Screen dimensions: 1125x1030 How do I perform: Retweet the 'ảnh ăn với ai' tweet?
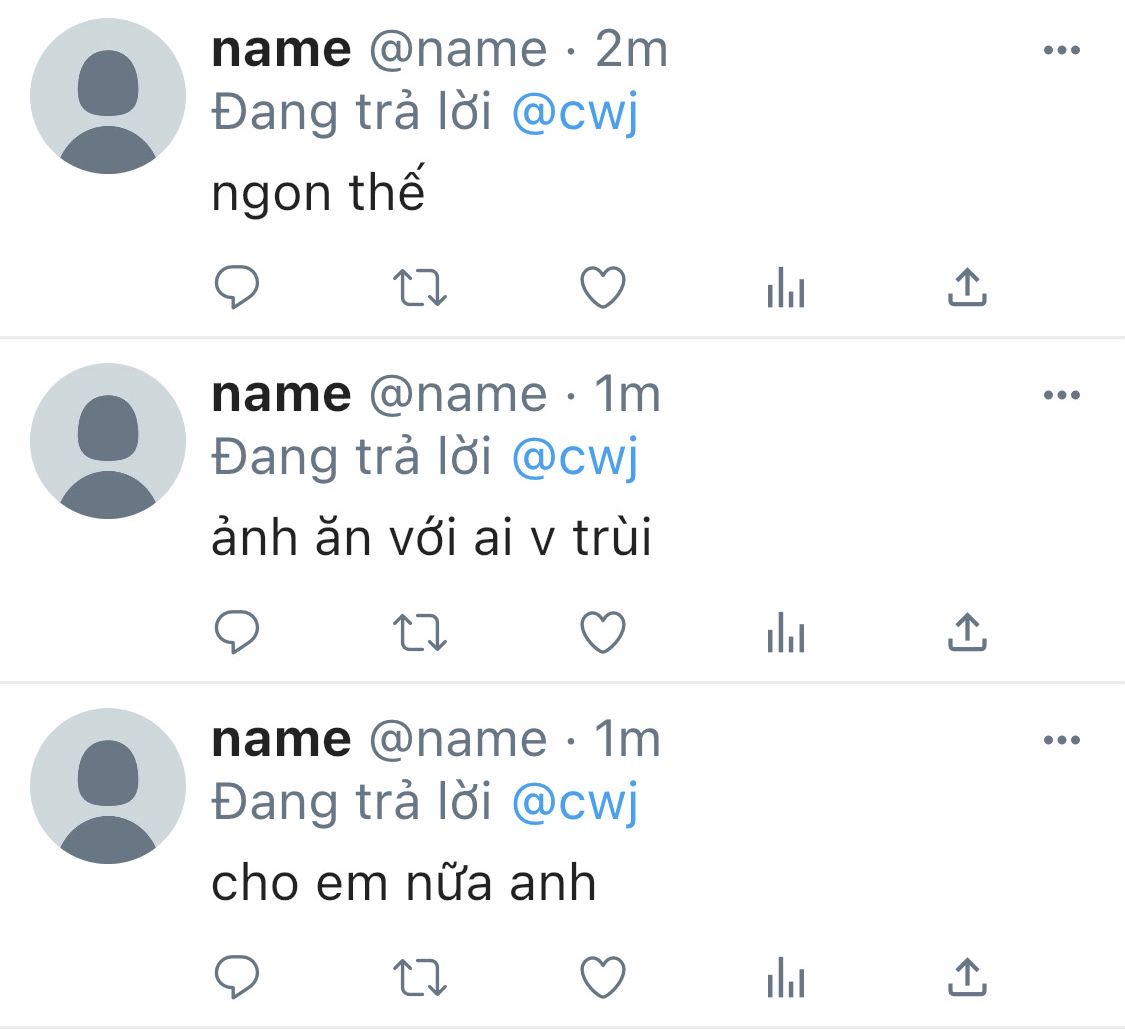click(x=420, y=632)
